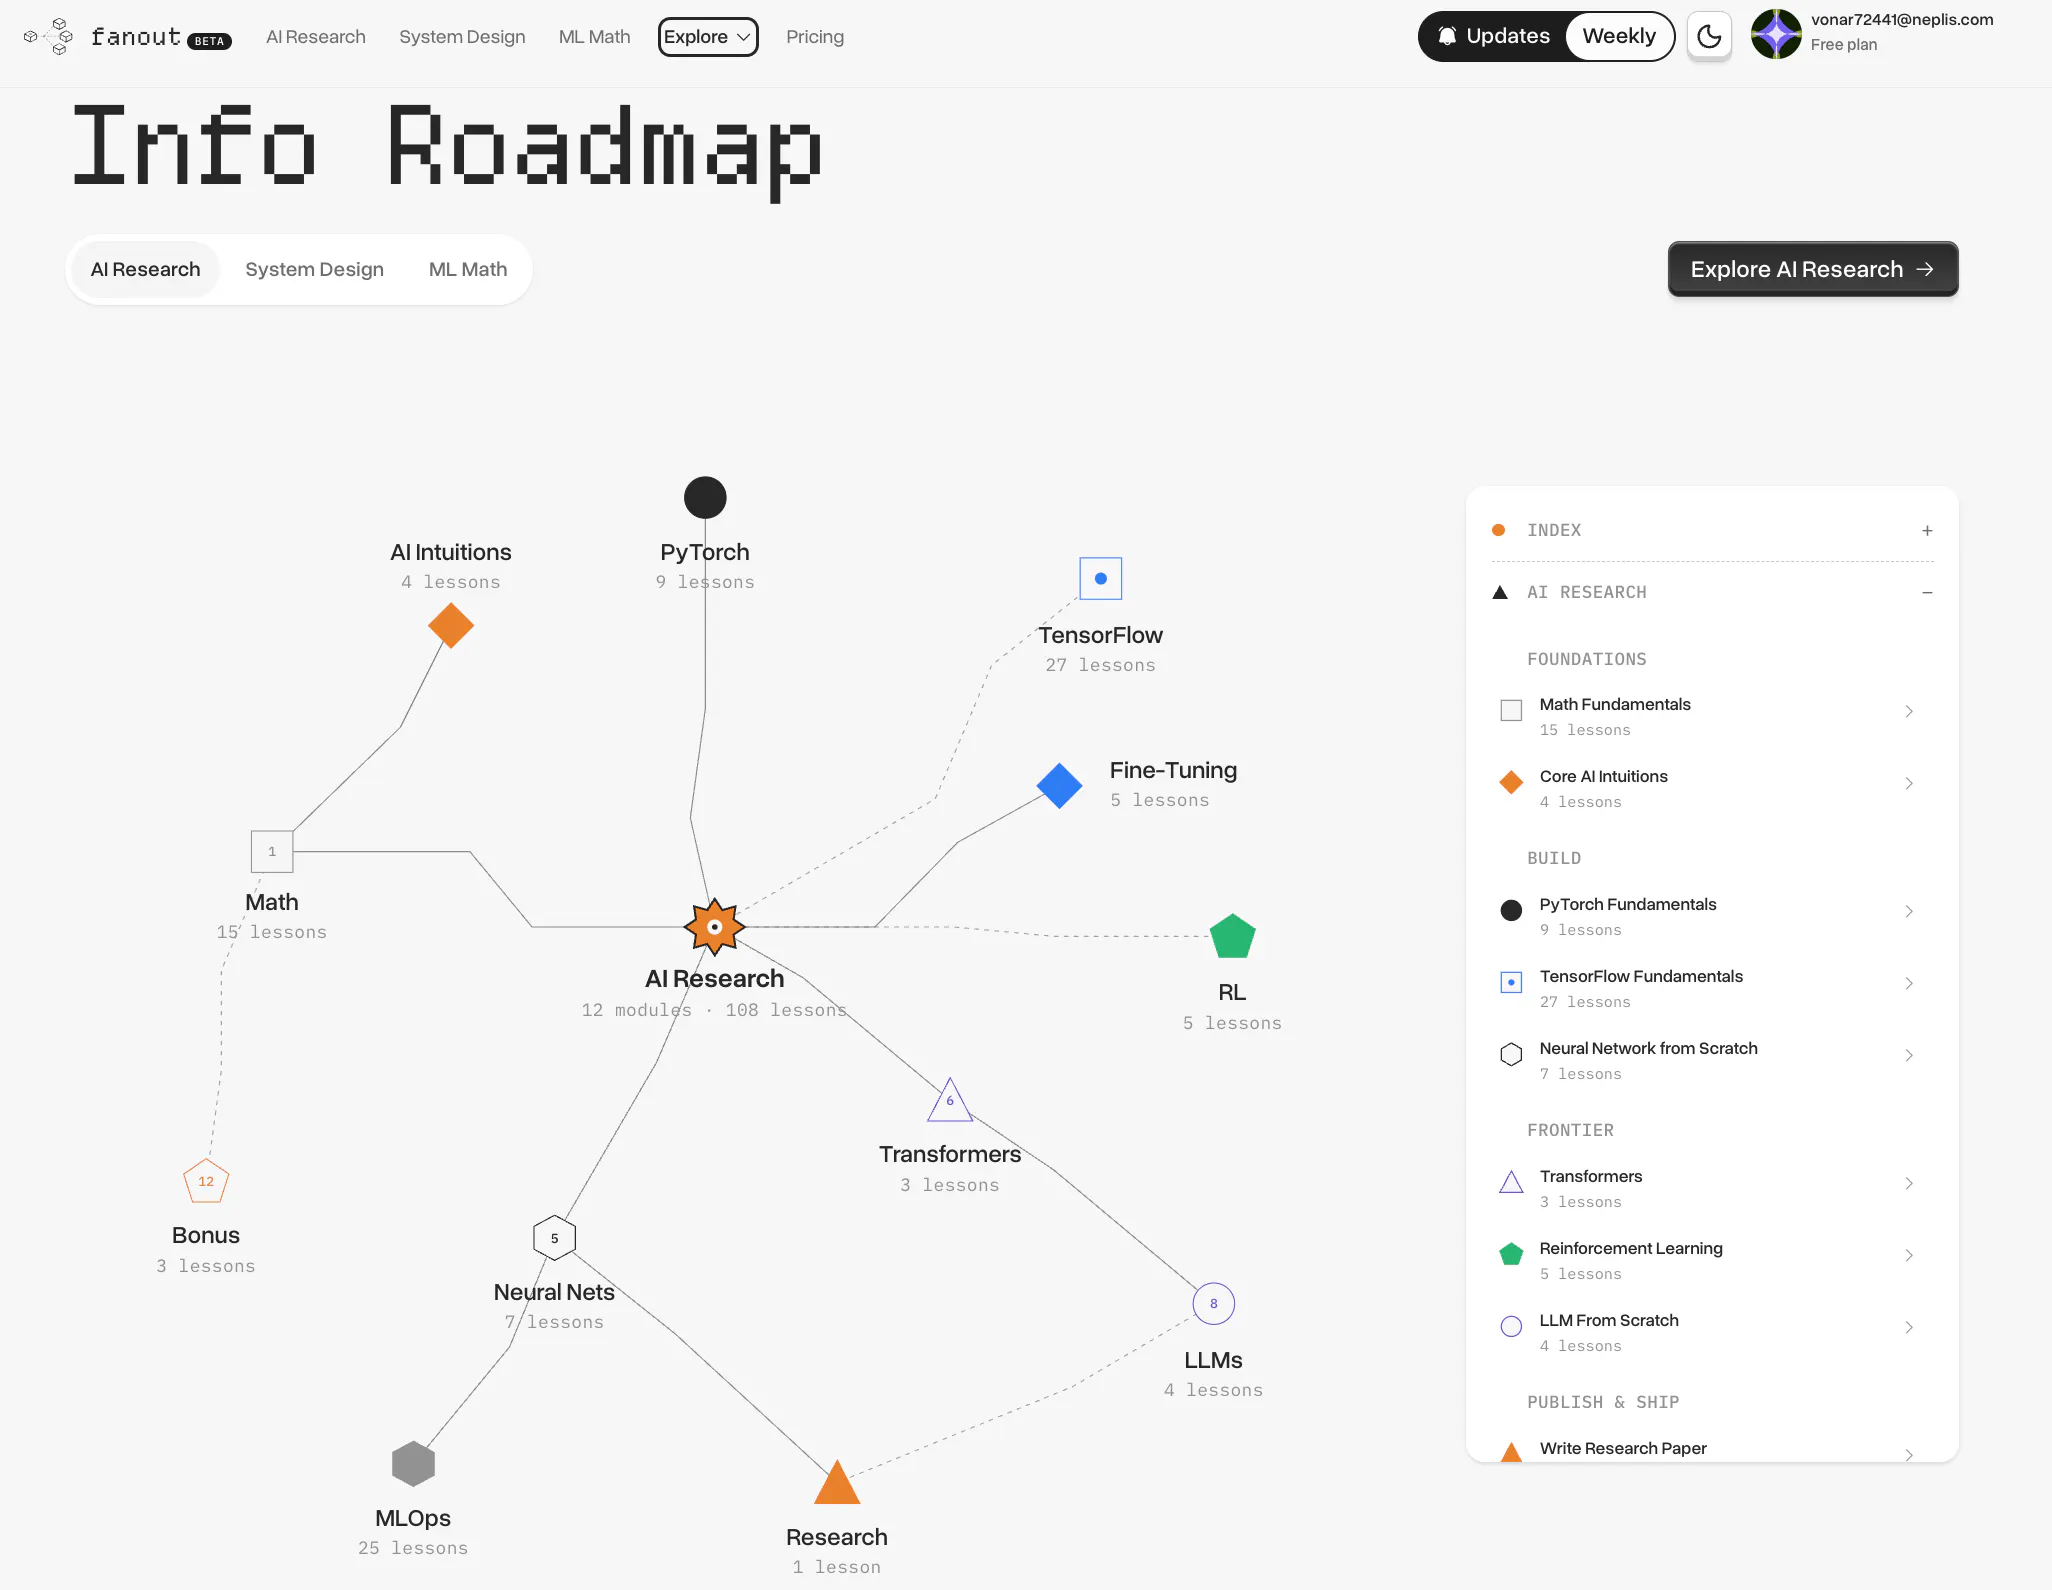Open Write Research Paper entry
Viewport: 2052px width, 1590px height.
(x=1712, y=1449)
